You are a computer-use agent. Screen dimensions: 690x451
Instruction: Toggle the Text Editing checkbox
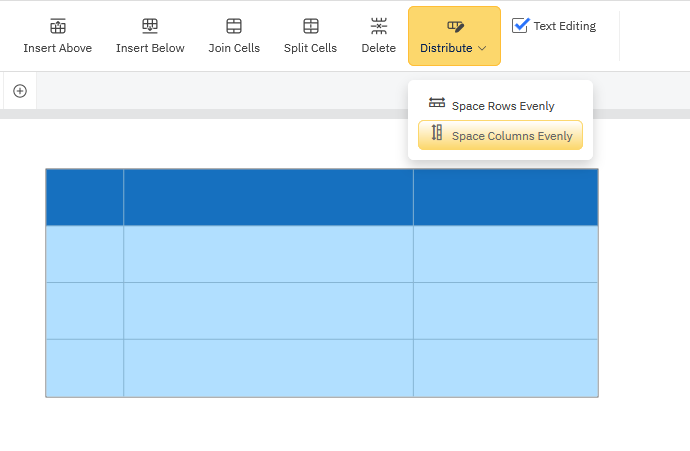point(520,26)
